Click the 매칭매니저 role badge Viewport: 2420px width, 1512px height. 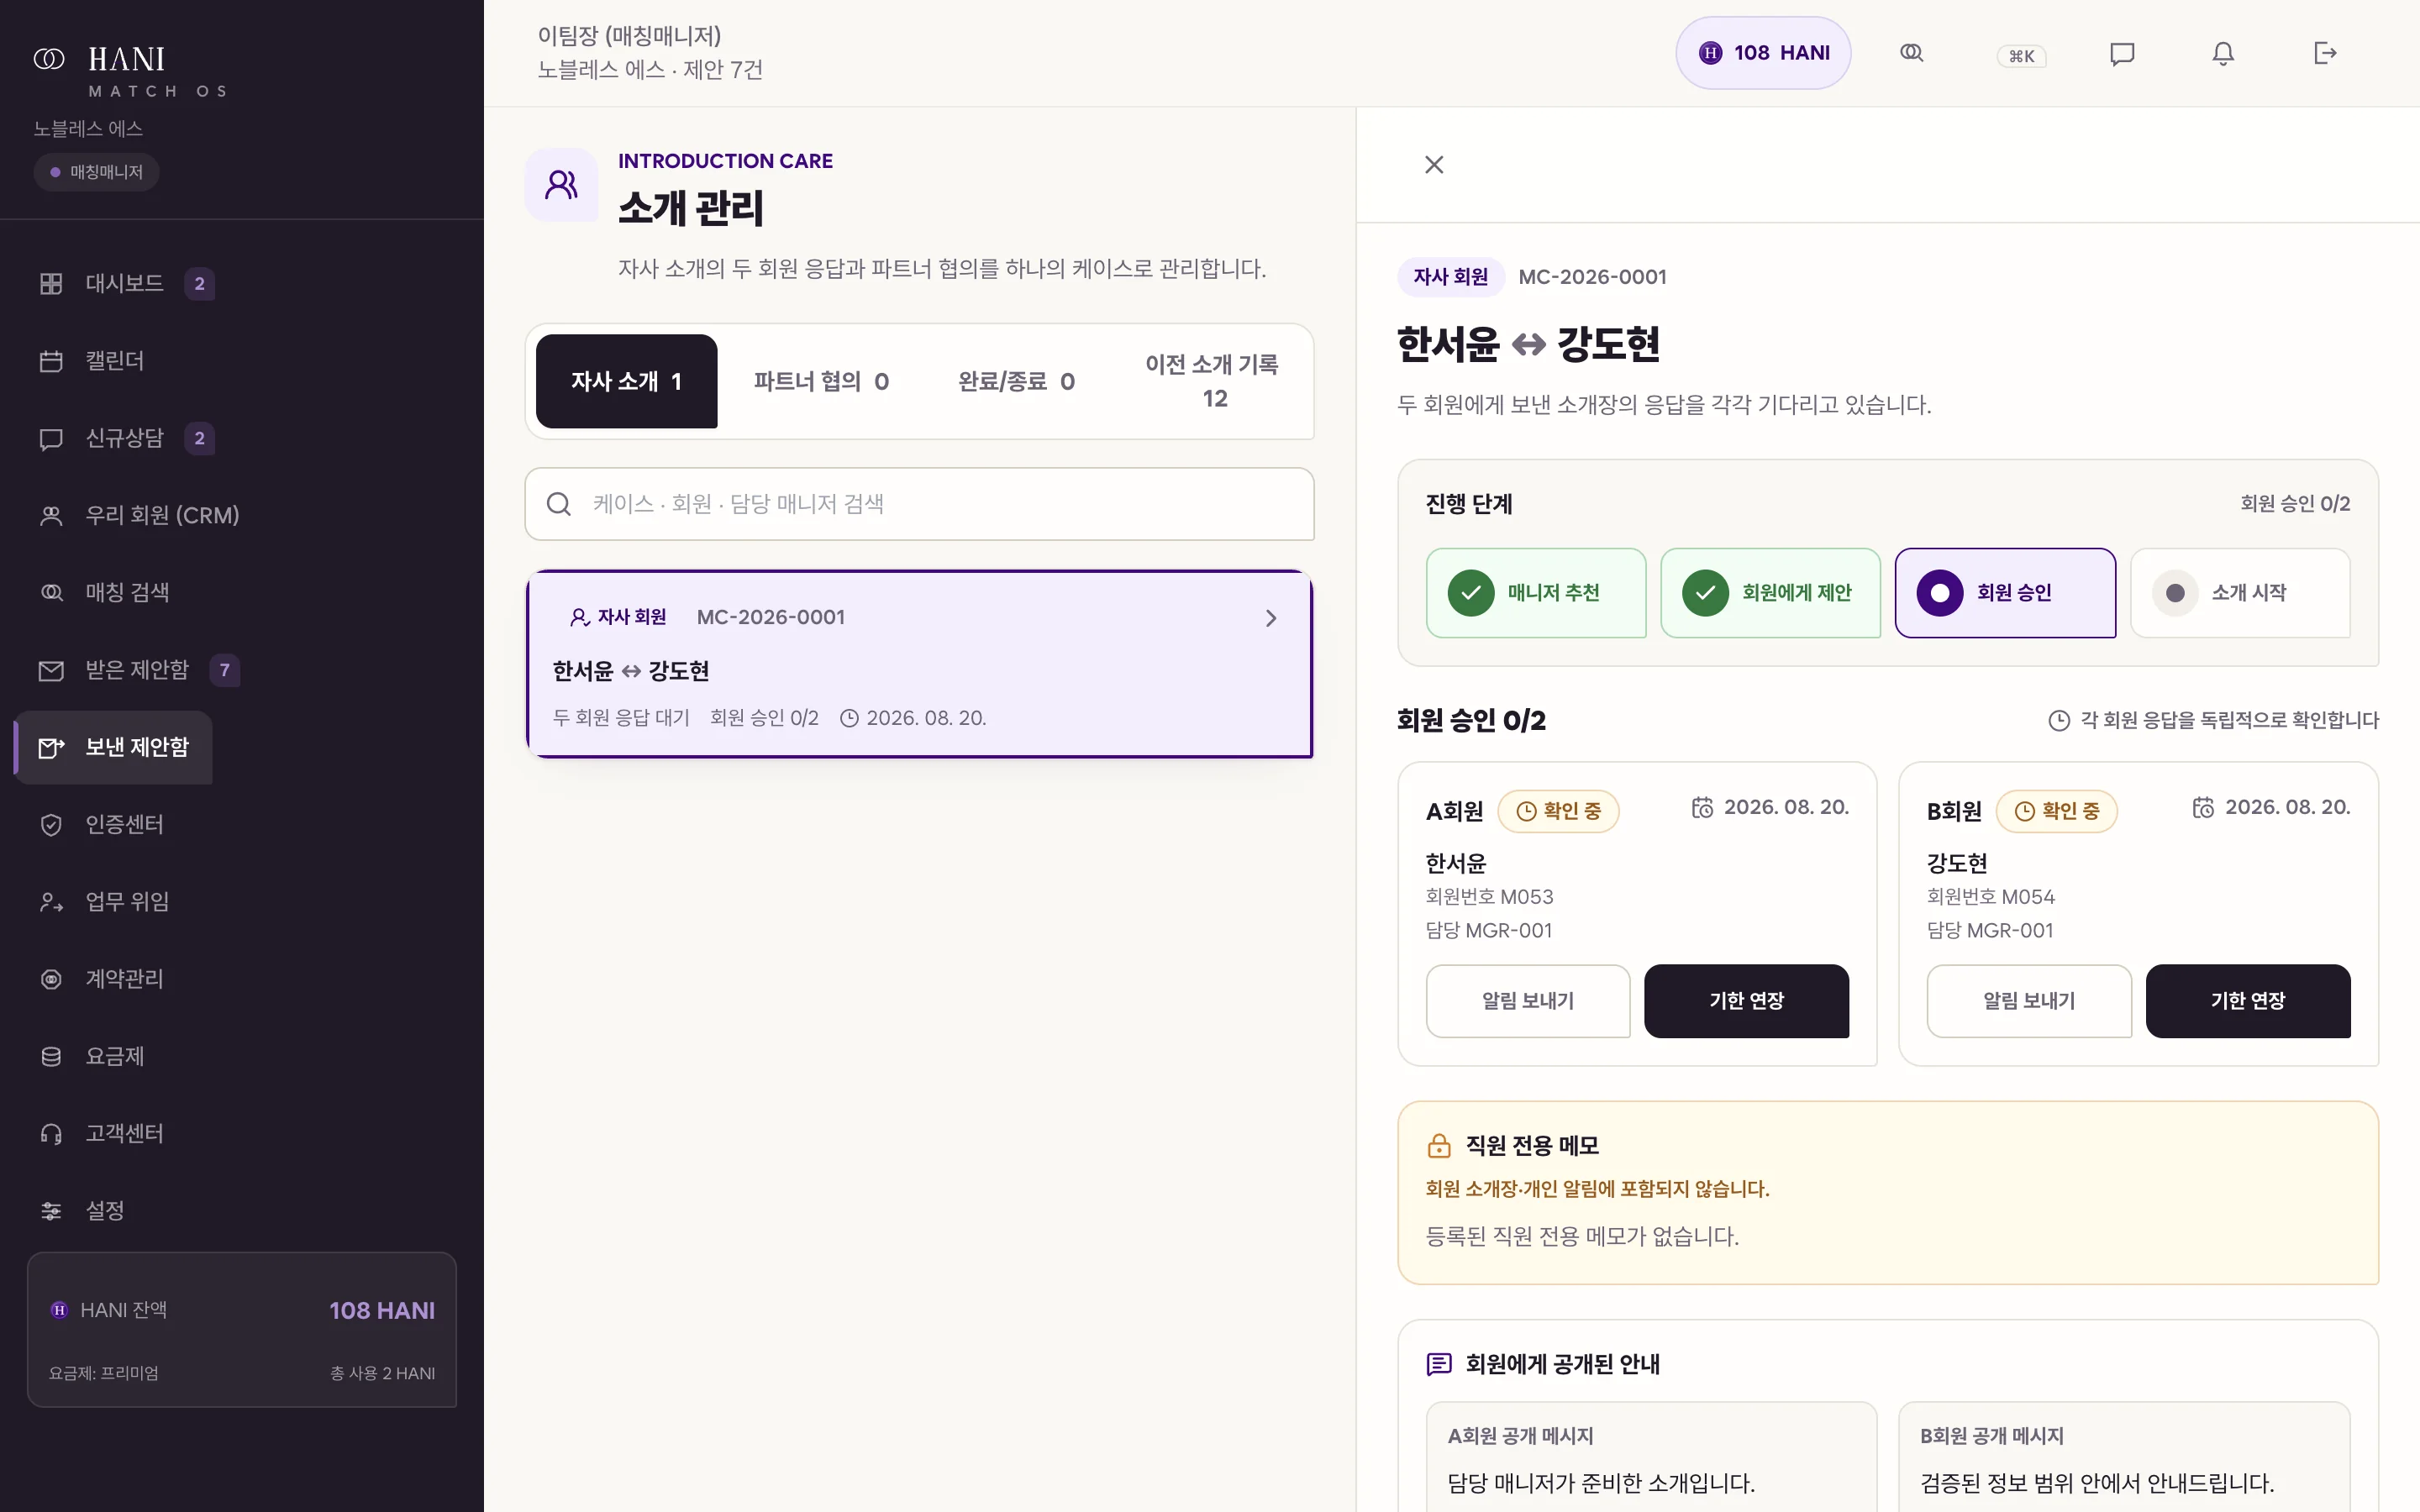pos(96,172)
